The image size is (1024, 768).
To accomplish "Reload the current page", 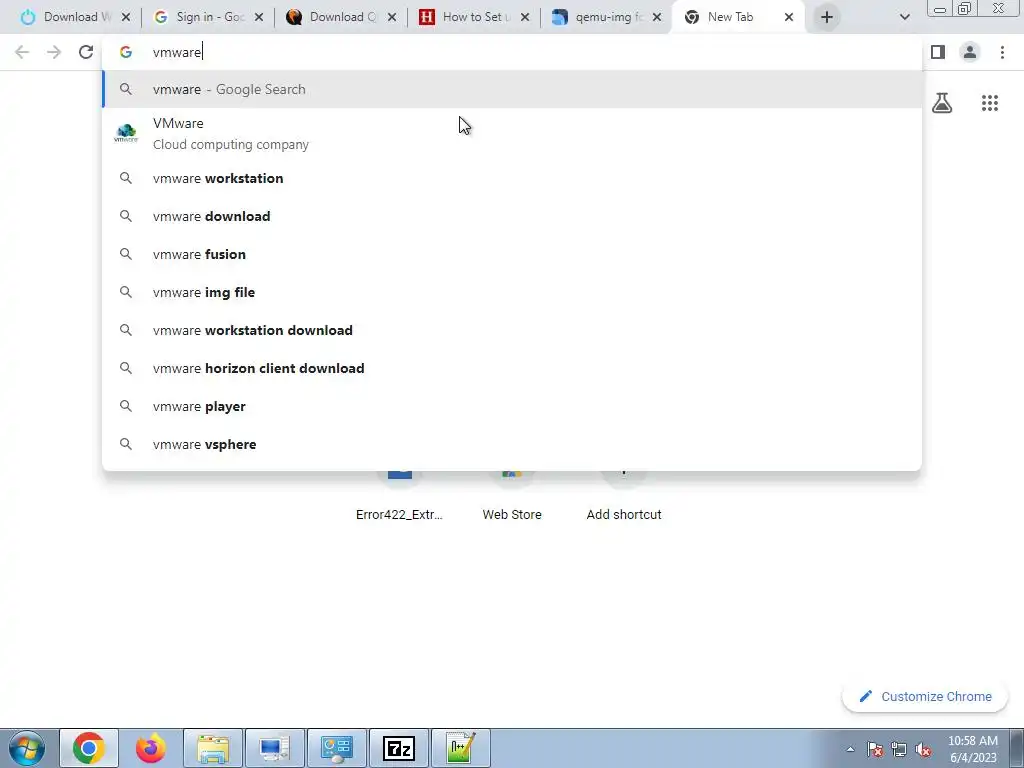I will click(x=86, y=52).
